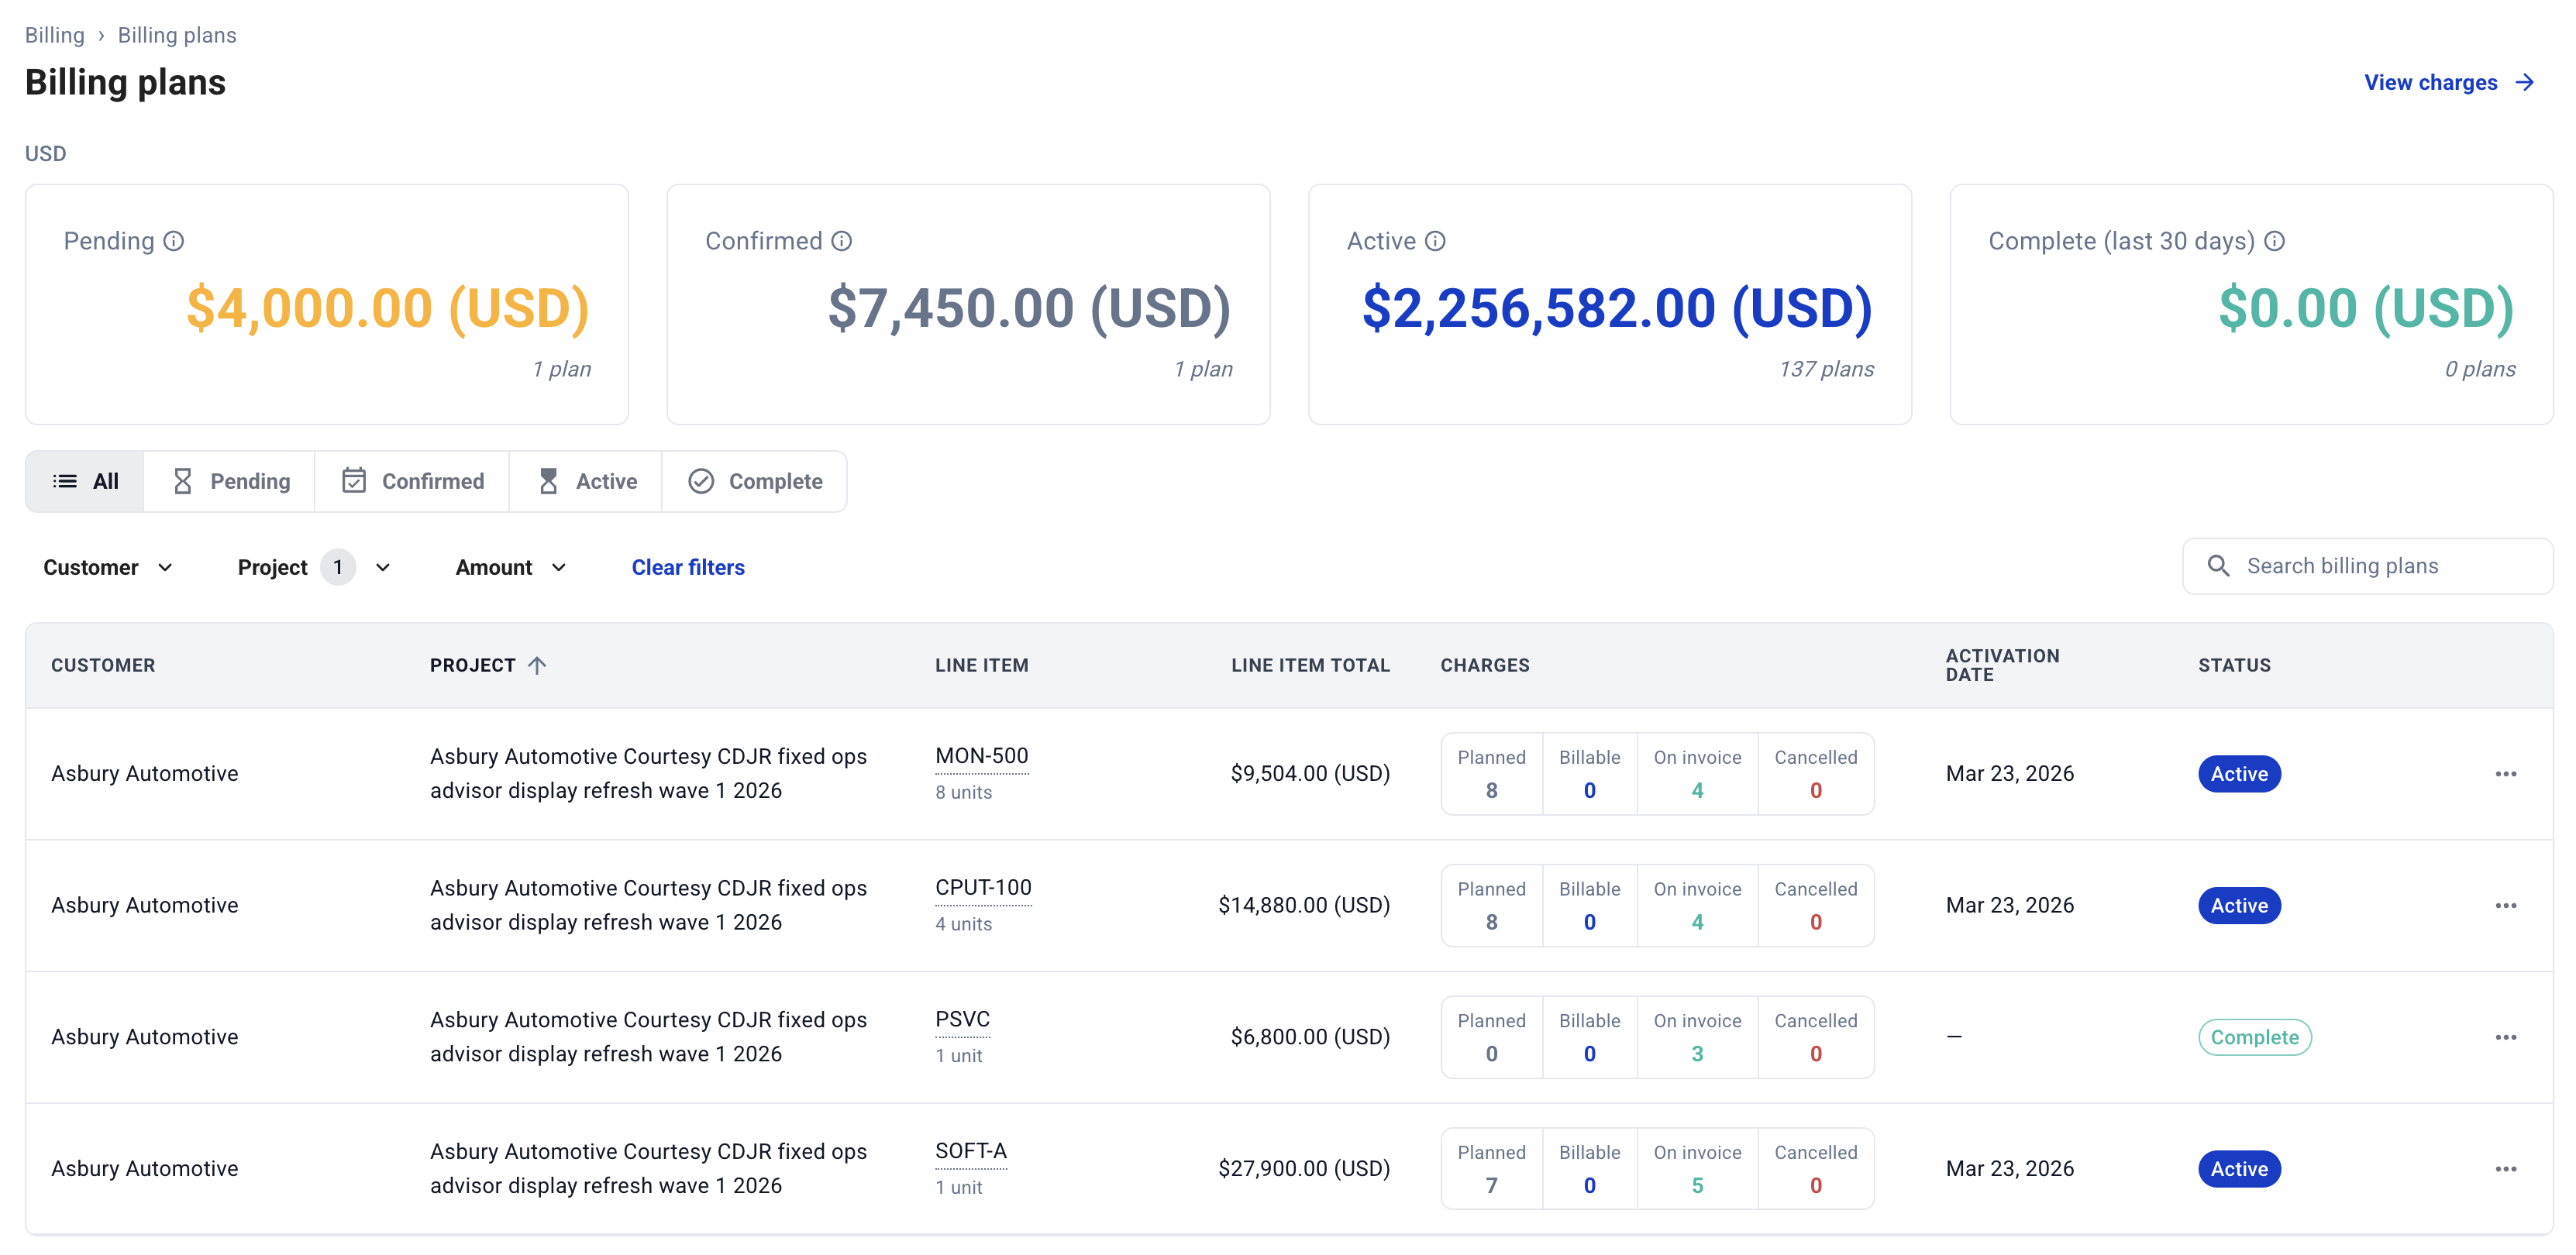Click the search magnifier icon
The width and height of the screenshot is (2576, 1255).
[2218, 566]
